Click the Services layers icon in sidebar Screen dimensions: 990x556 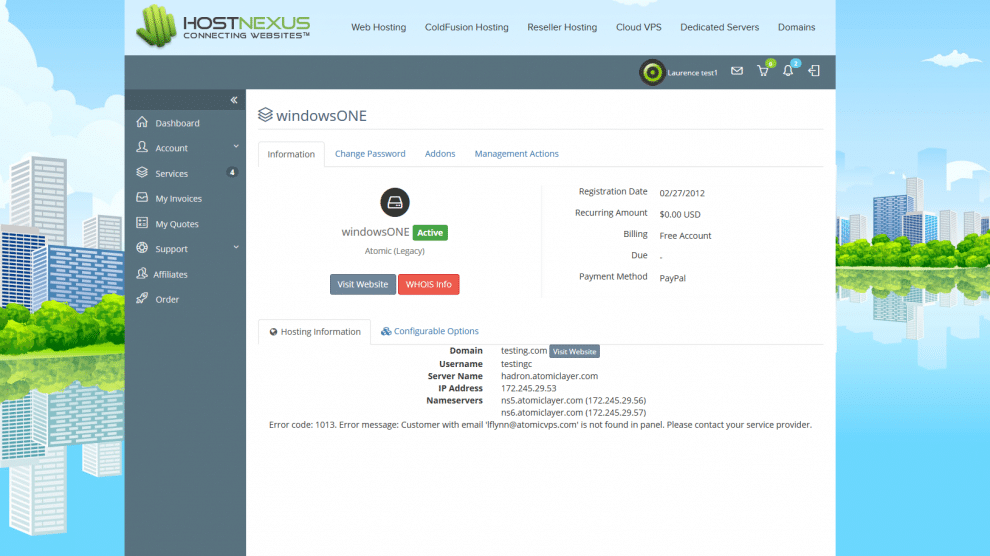142,172
